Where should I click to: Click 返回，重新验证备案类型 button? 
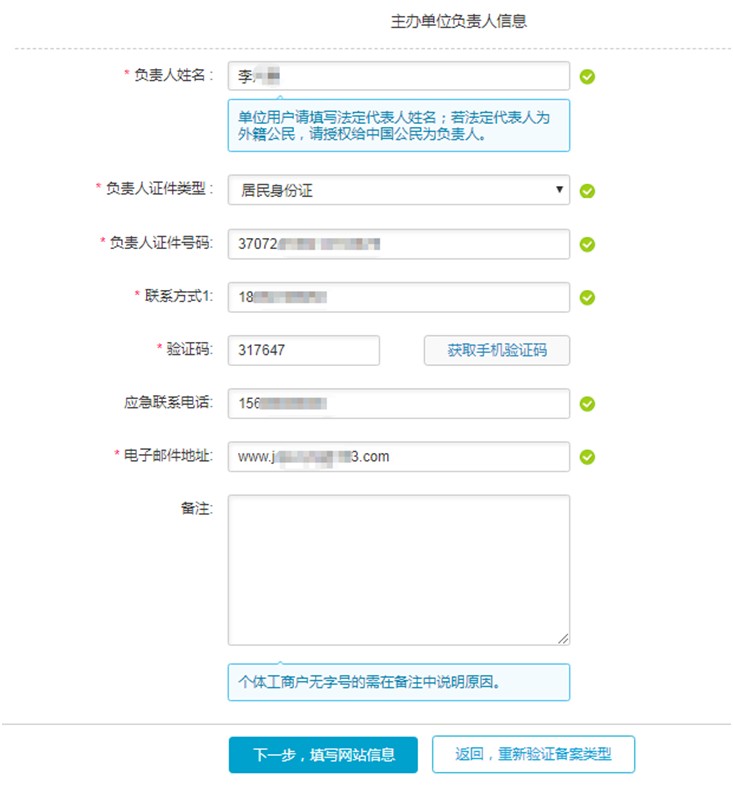click(533, 754)
